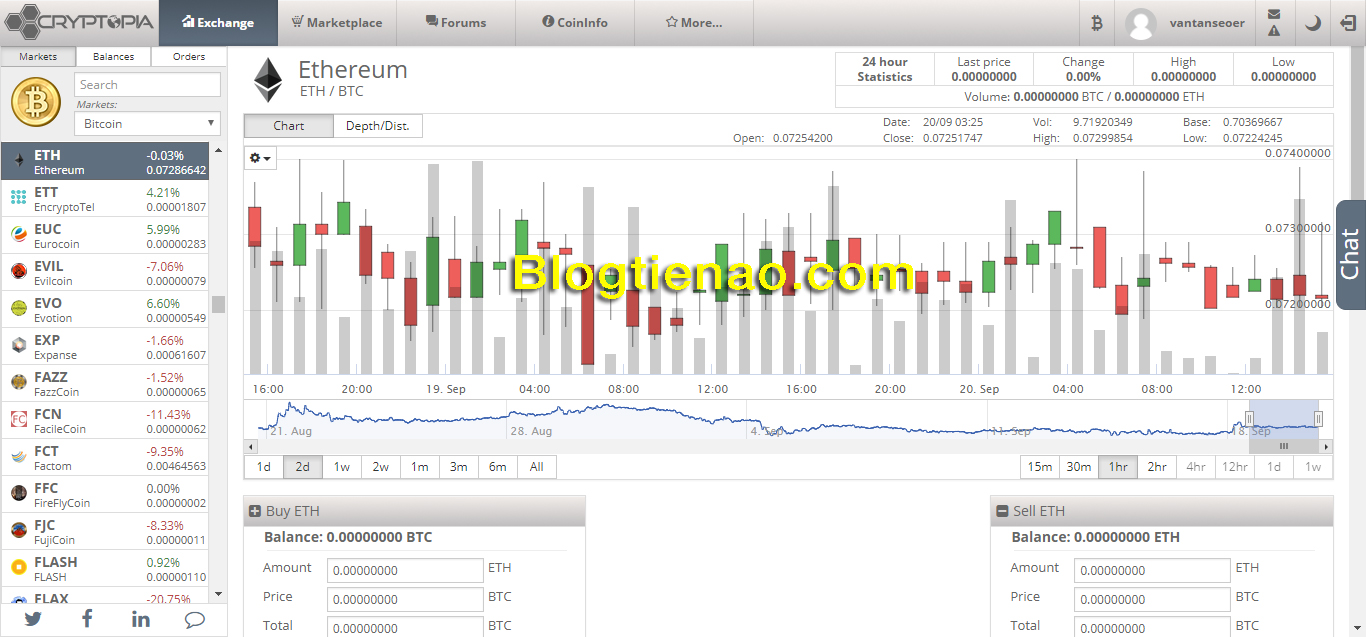The height and width of the screenshot is (637, 1366).
Task: Open the speech bubble chat icon
Action: tap(195, 619)
